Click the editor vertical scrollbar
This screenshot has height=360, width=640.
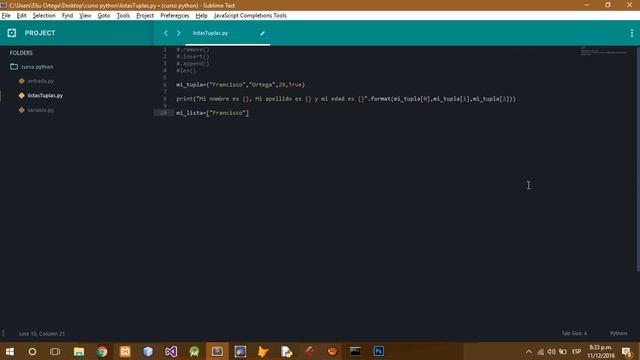pyautogui.click(x=638, y=159)
